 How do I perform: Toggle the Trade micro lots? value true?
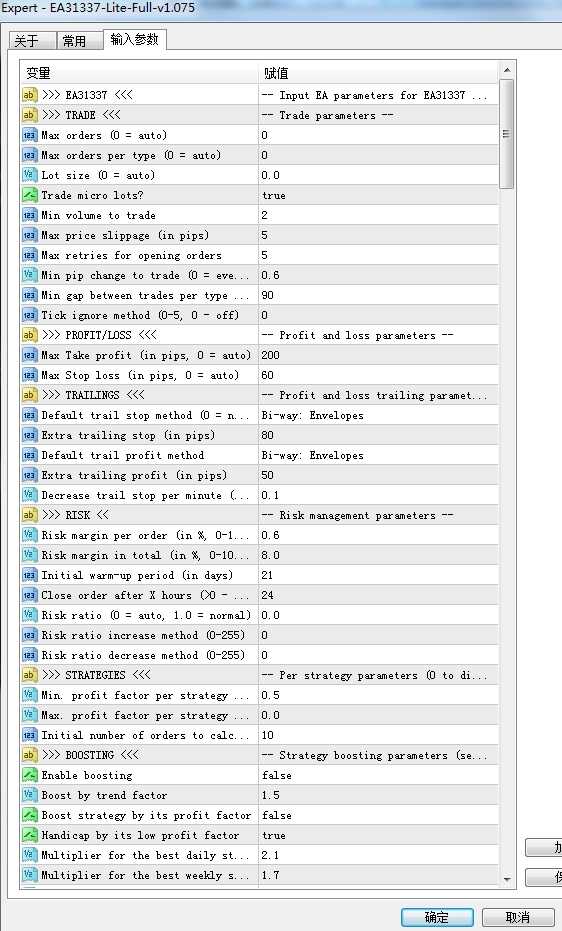click(378, 195)
